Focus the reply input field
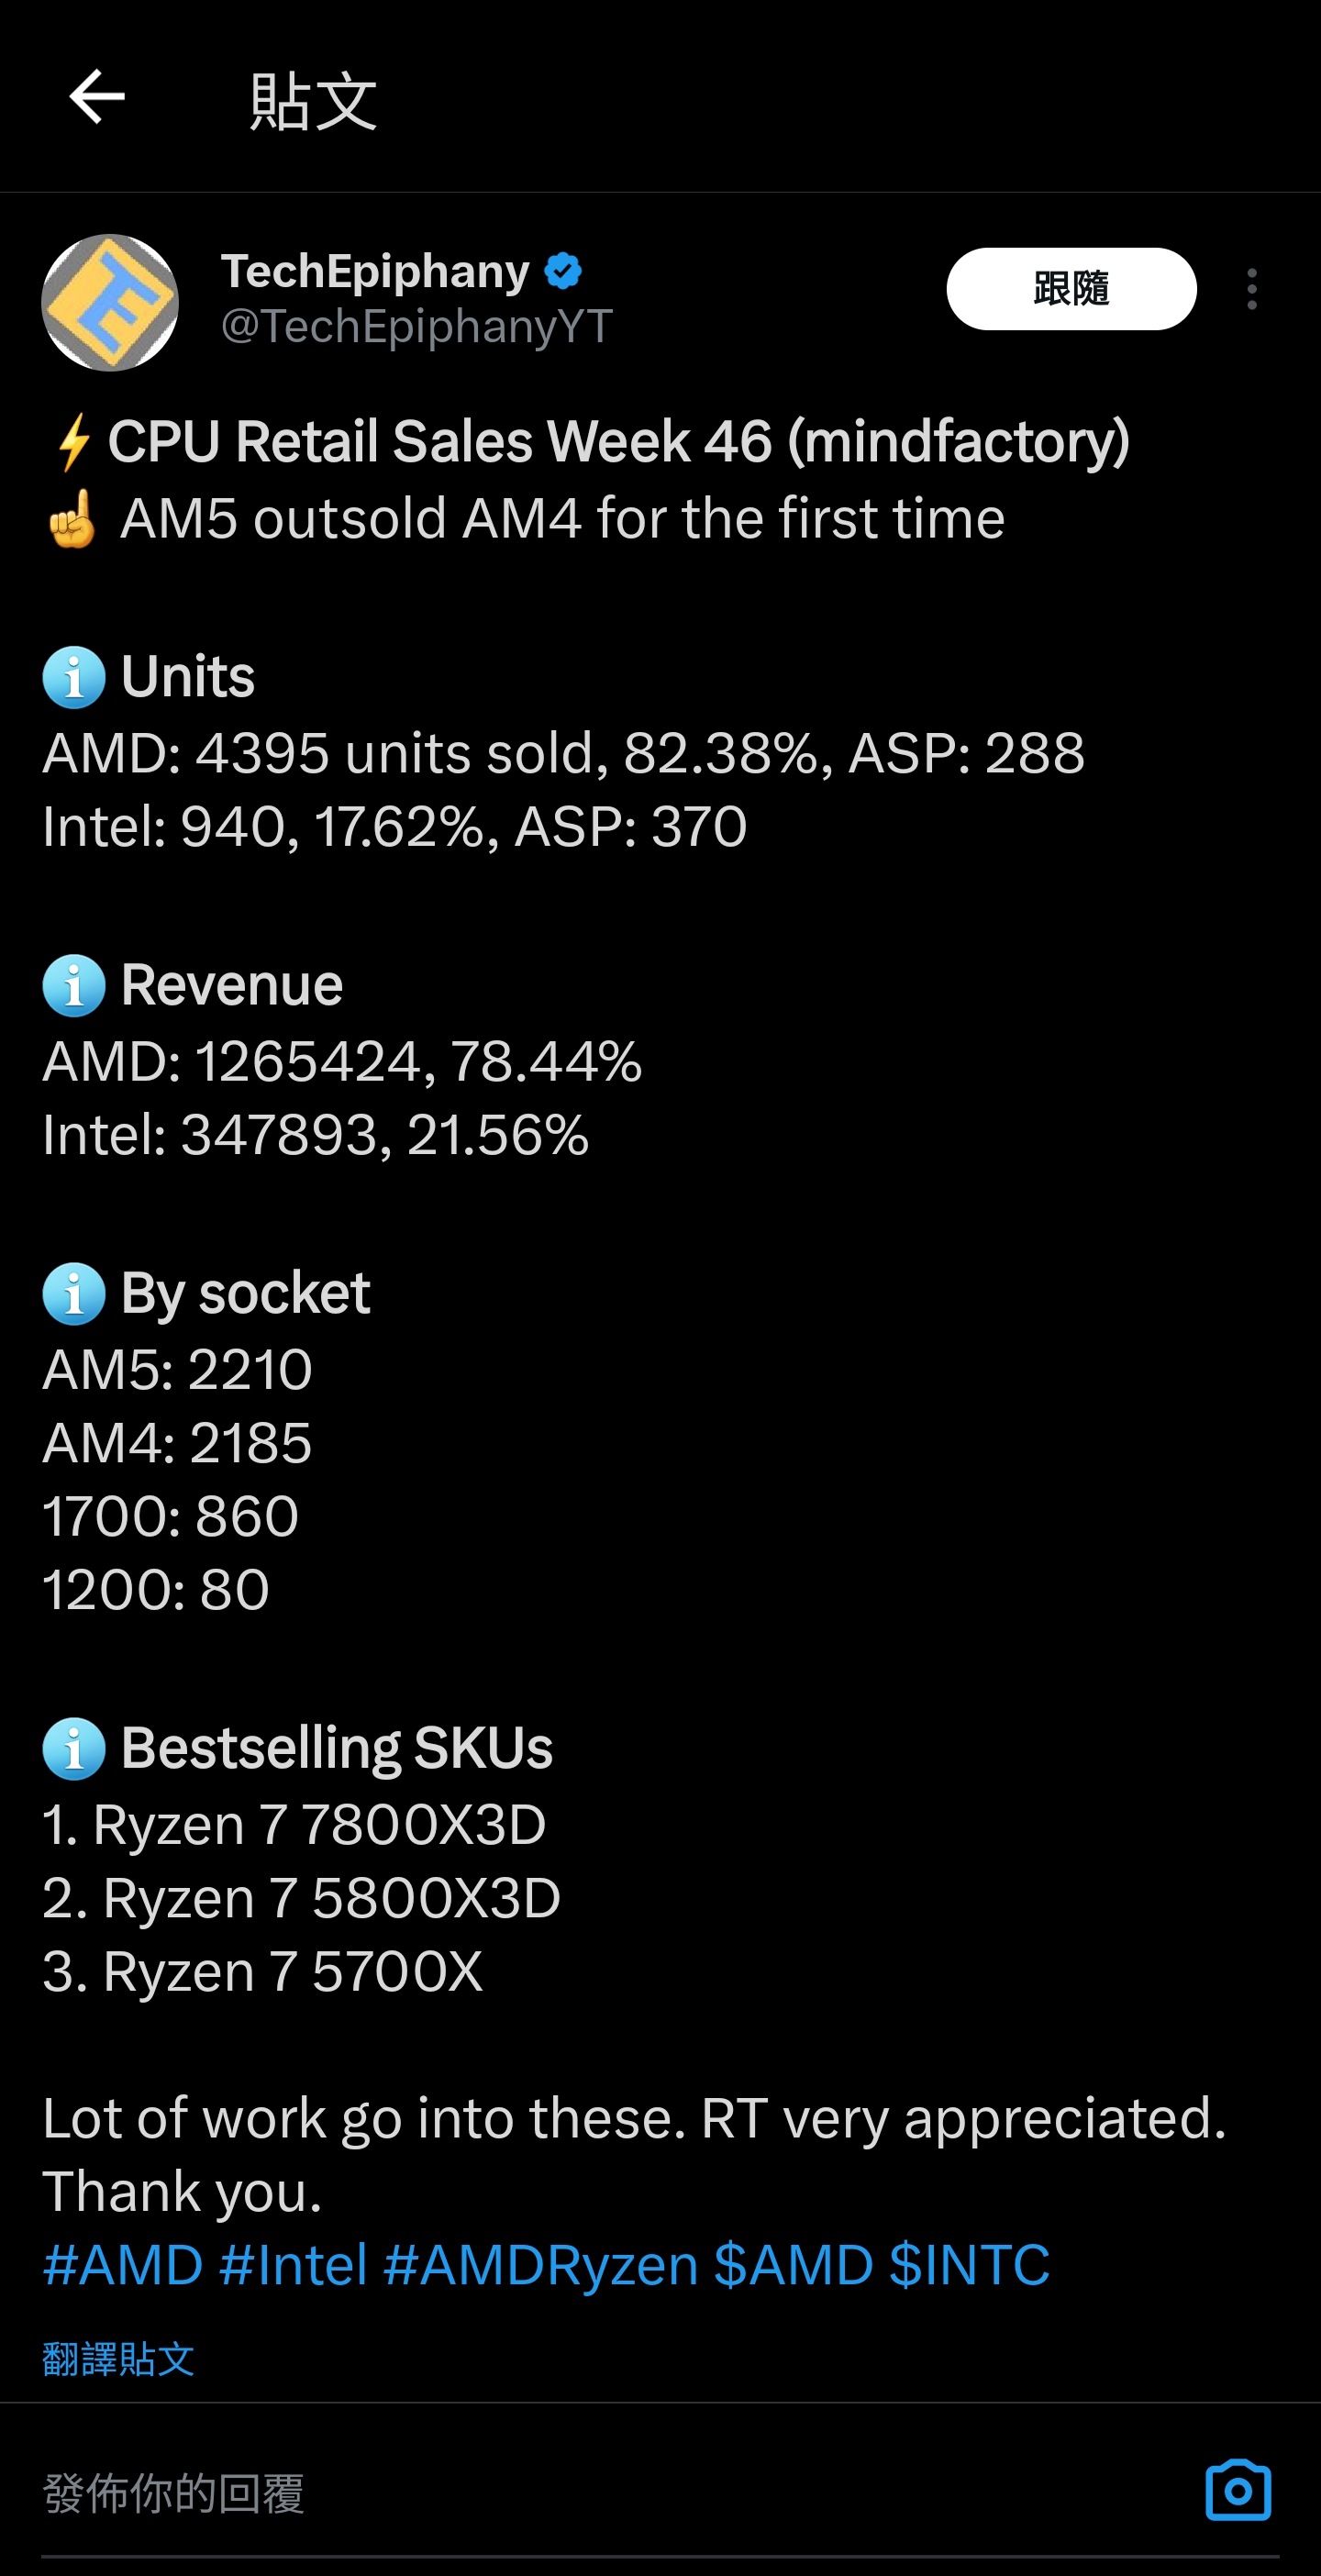 pyautogui.click(x=600, y=2492)
